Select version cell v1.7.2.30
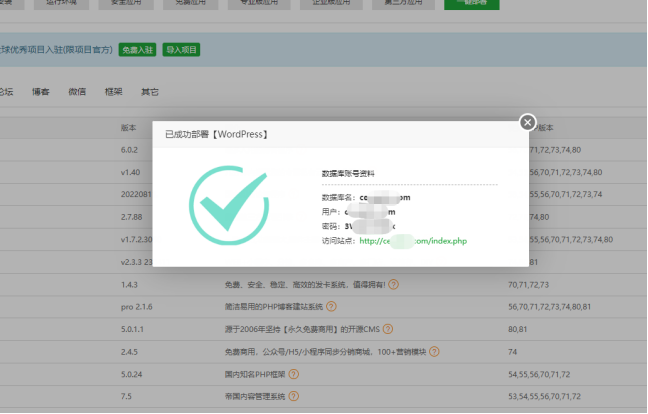The width and height of the screenshot is (648, 414). (136, 240)
